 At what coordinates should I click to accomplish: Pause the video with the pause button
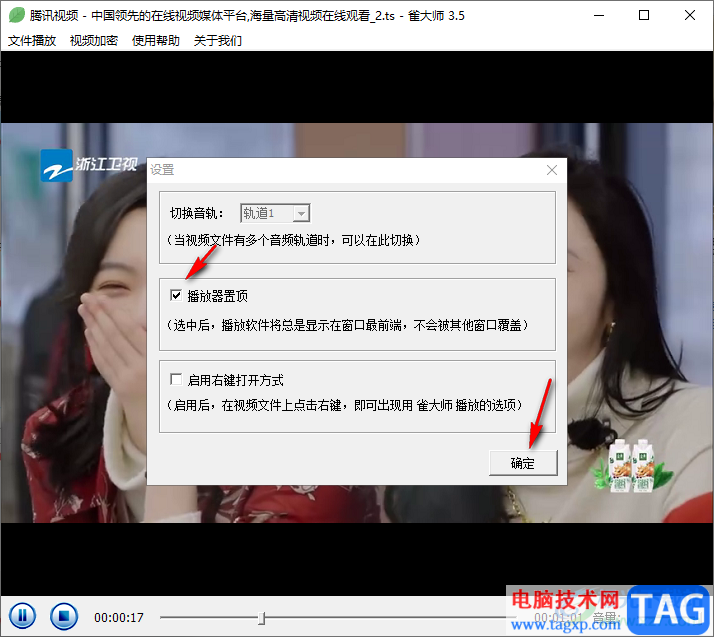click(22, 616)
